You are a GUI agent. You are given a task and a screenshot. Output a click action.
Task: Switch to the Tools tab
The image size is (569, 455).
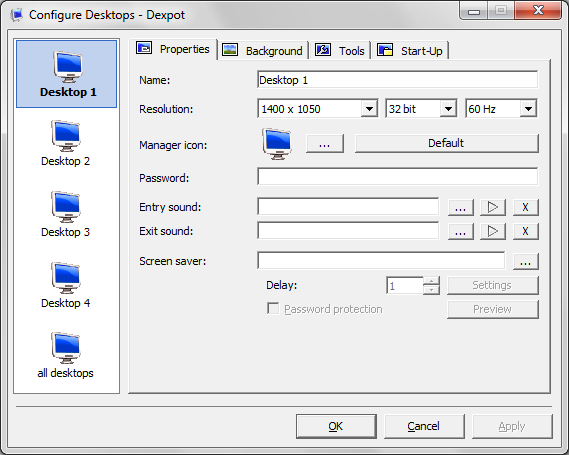[340, 50]
